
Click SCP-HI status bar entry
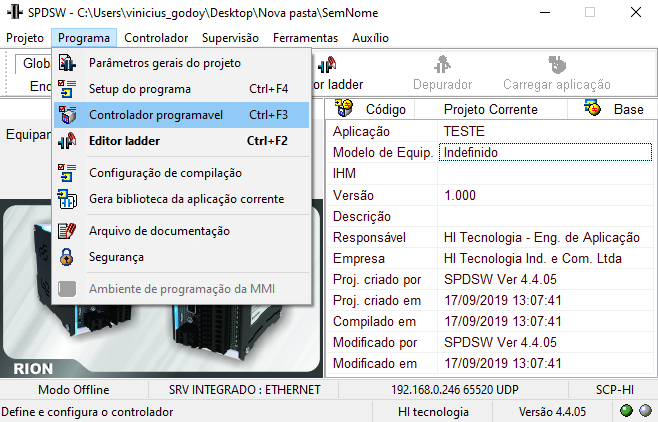click(615, 390)
